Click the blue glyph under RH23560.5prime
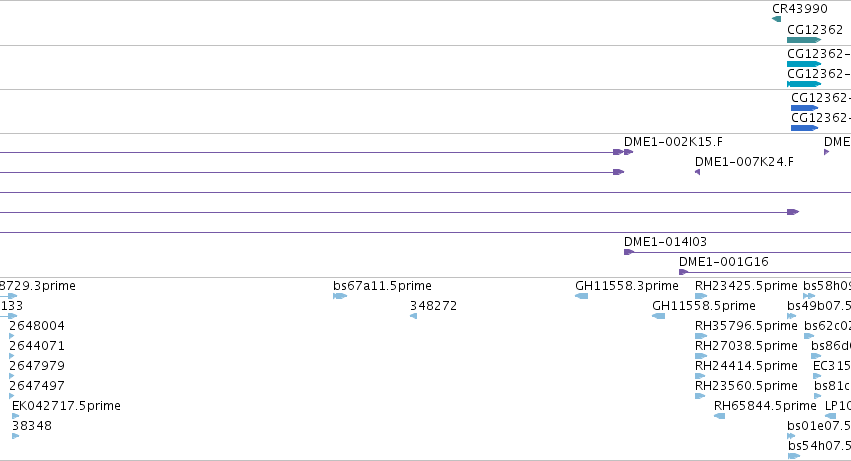The image size is (851, 461). (x=700, y=396)
